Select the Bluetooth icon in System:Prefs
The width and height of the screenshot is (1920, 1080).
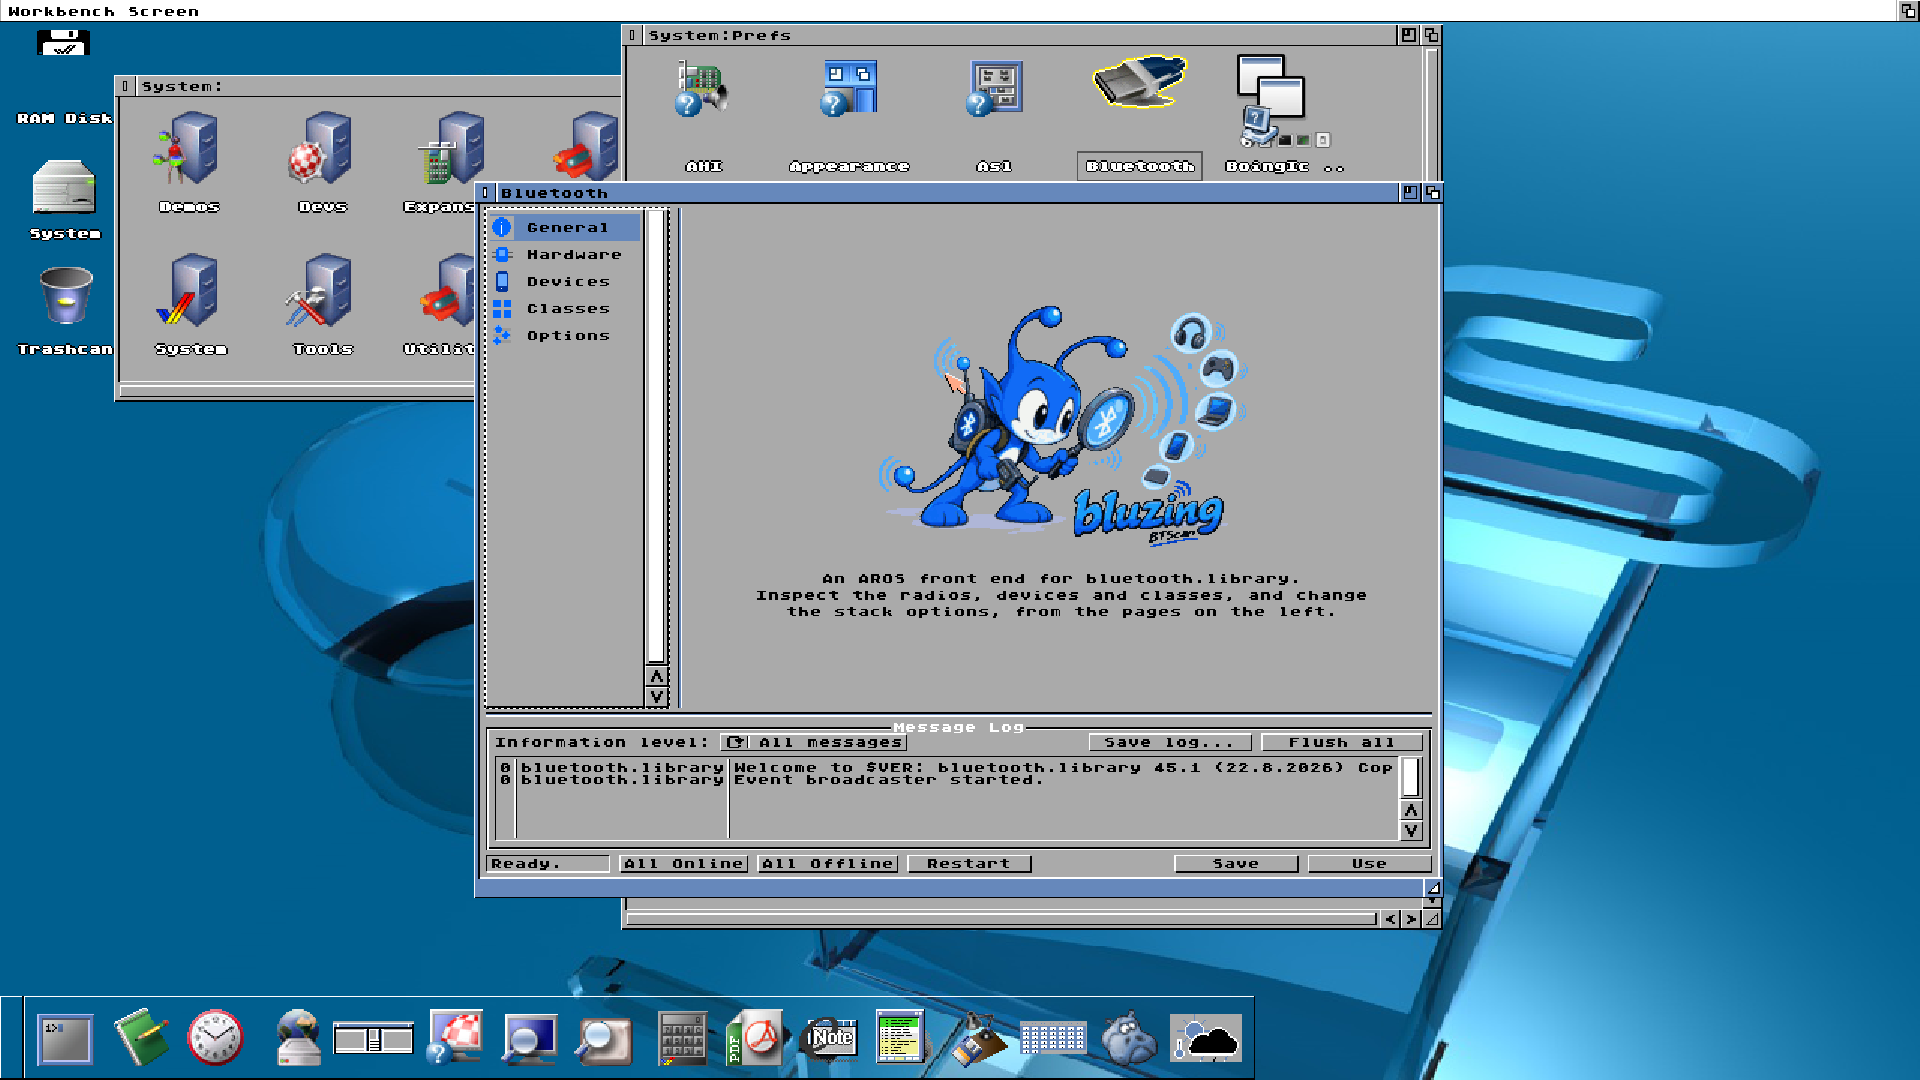coord(1140,84)
